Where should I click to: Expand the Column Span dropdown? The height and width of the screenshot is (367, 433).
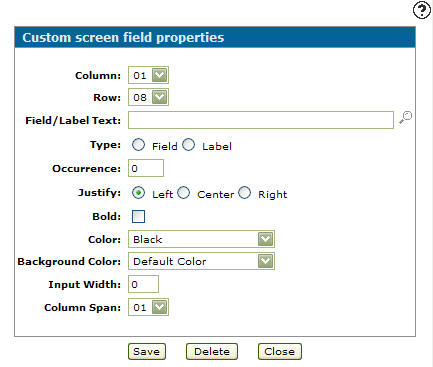click(148, 307)
